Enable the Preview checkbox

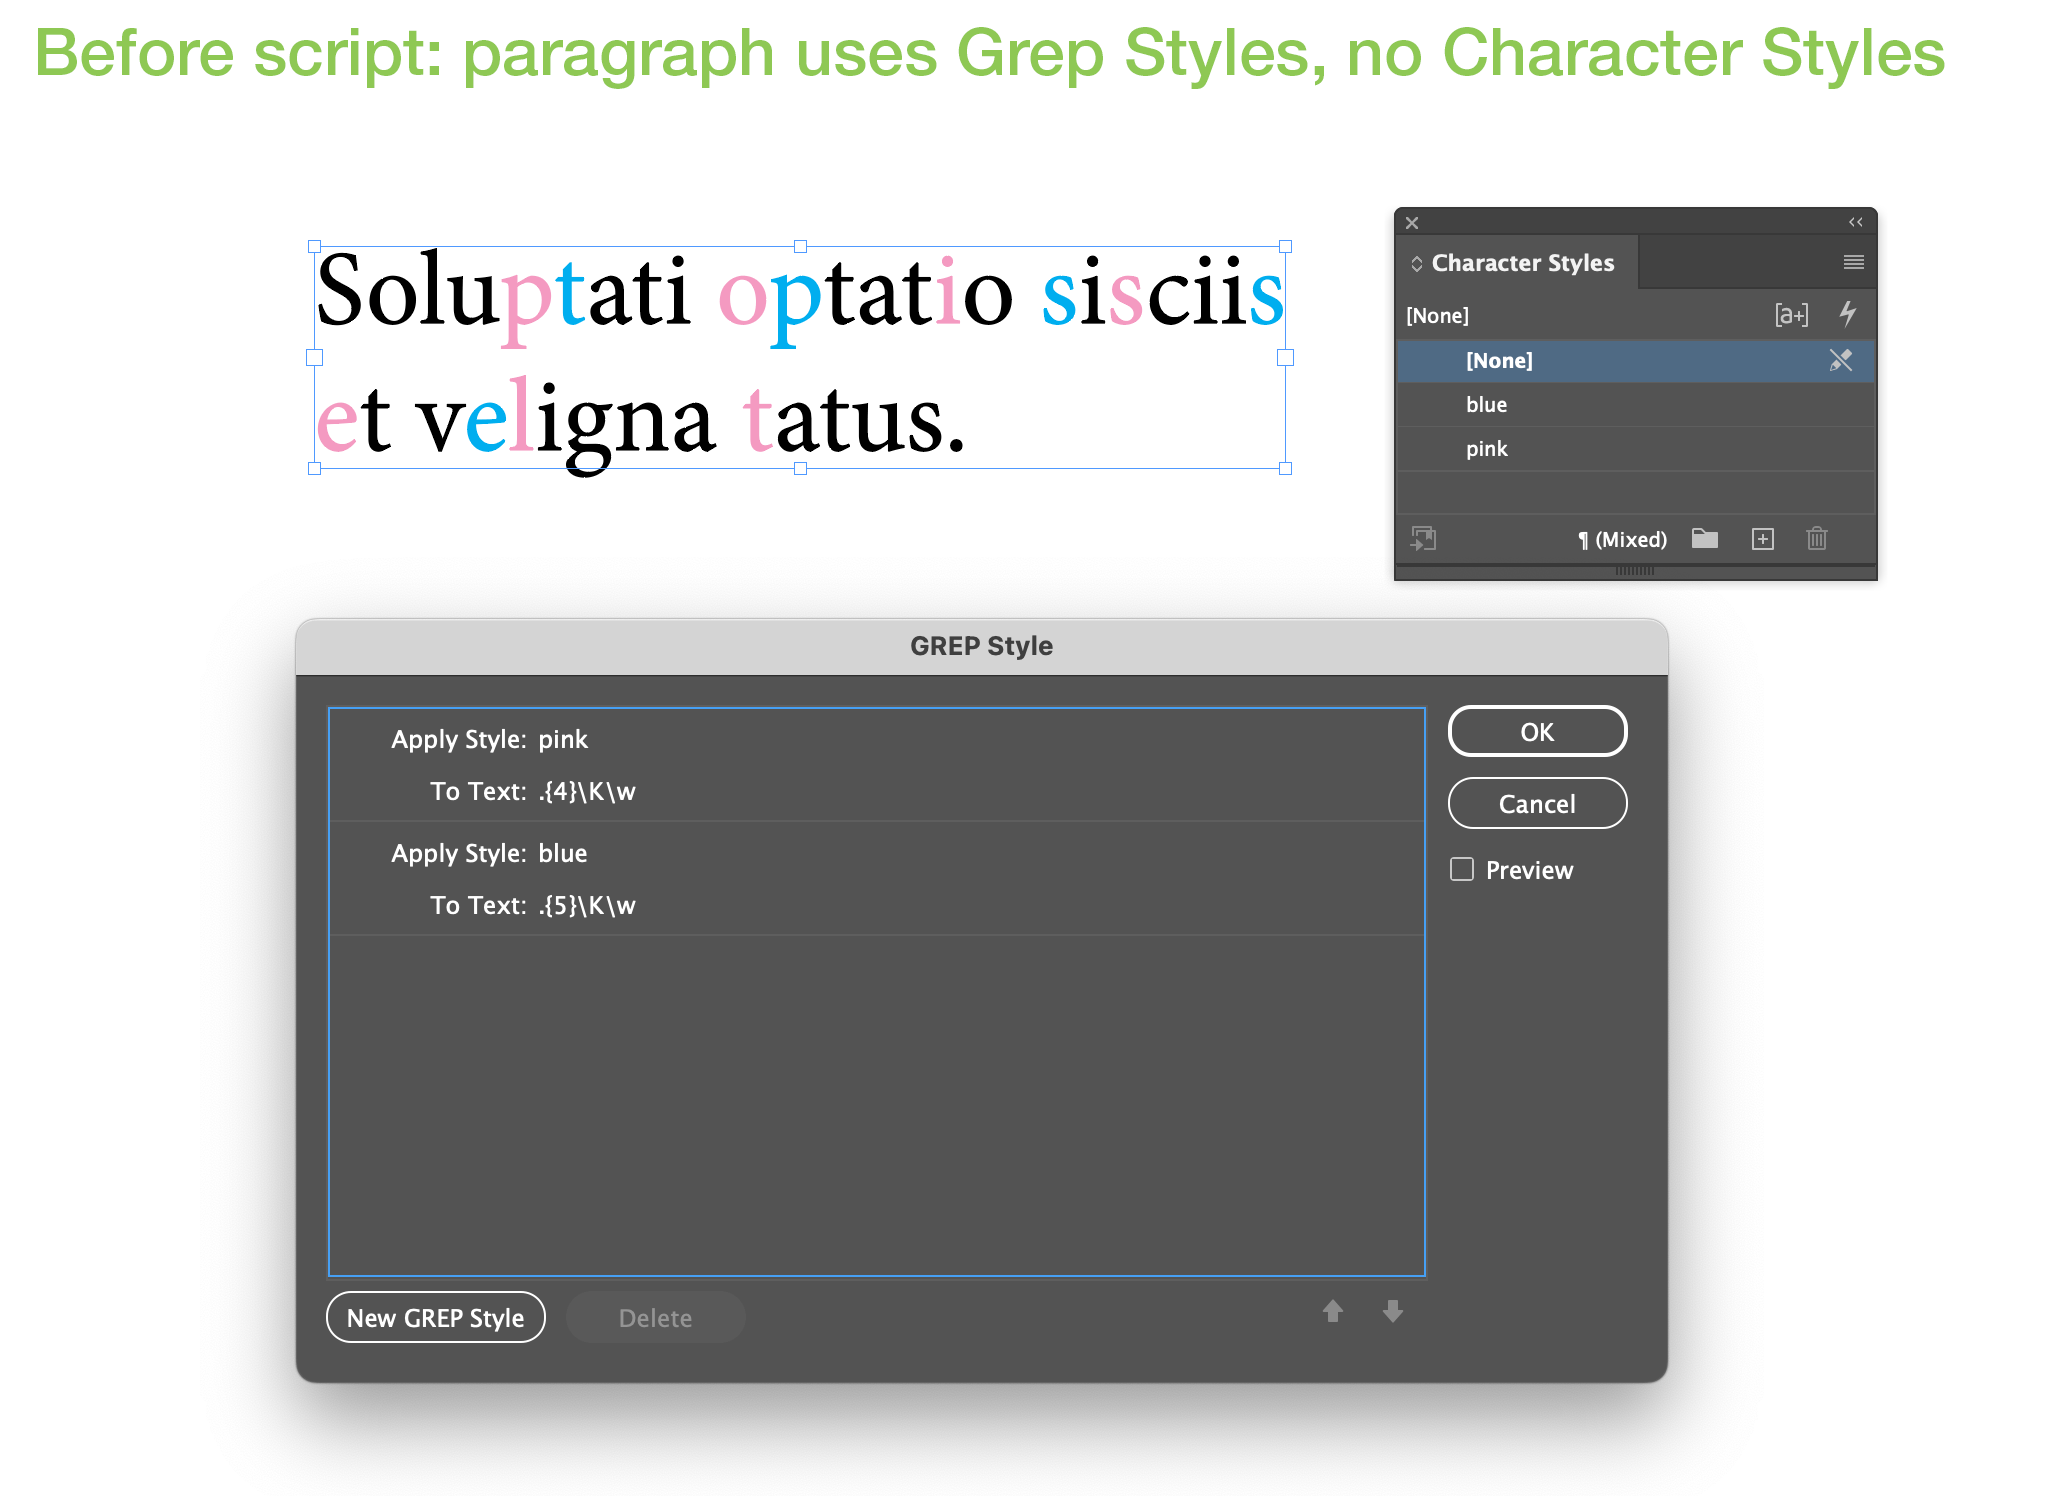[x=1462, y=869]
